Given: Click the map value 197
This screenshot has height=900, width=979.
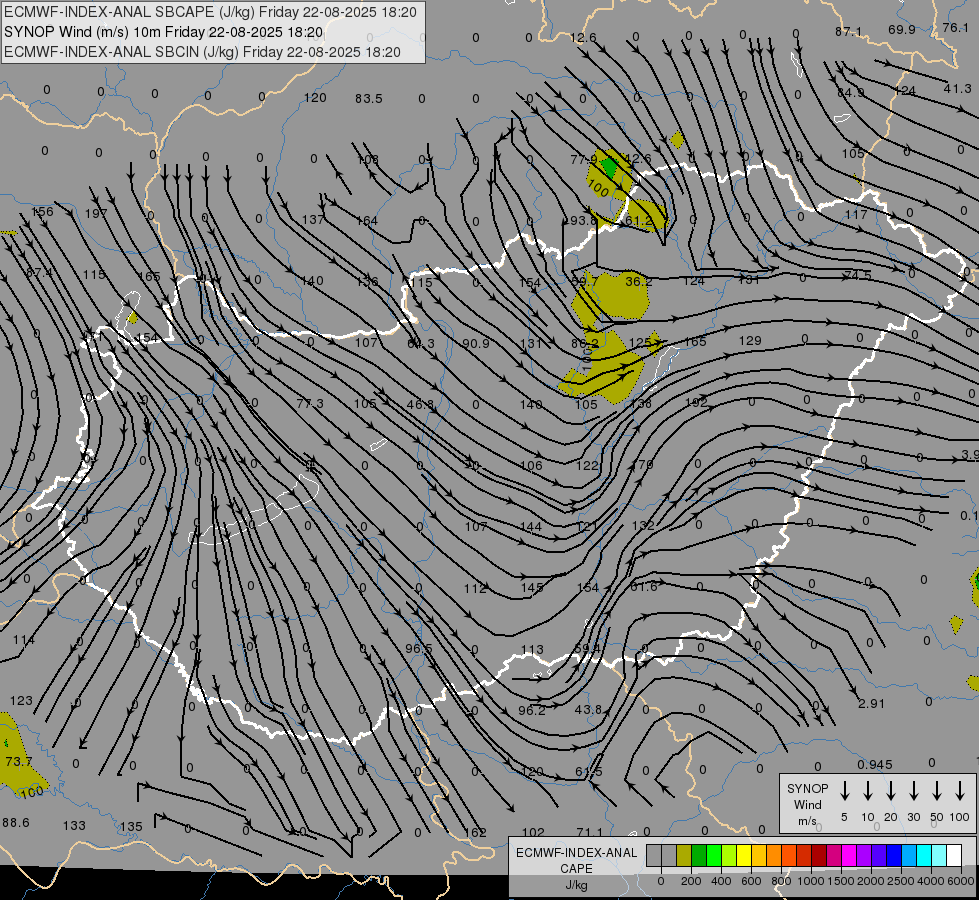Looking at the screenshot, I should pyautogui.click(x=96, y=214).
